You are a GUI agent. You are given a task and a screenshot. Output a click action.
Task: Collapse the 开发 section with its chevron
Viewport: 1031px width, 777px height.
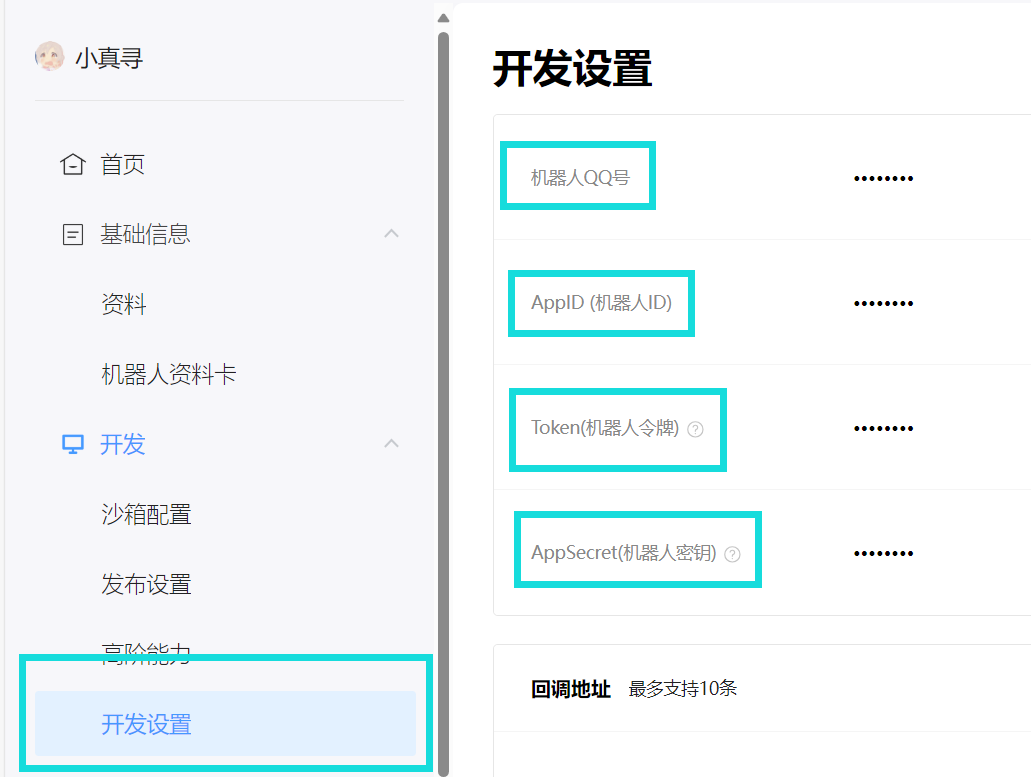point(392,443)
